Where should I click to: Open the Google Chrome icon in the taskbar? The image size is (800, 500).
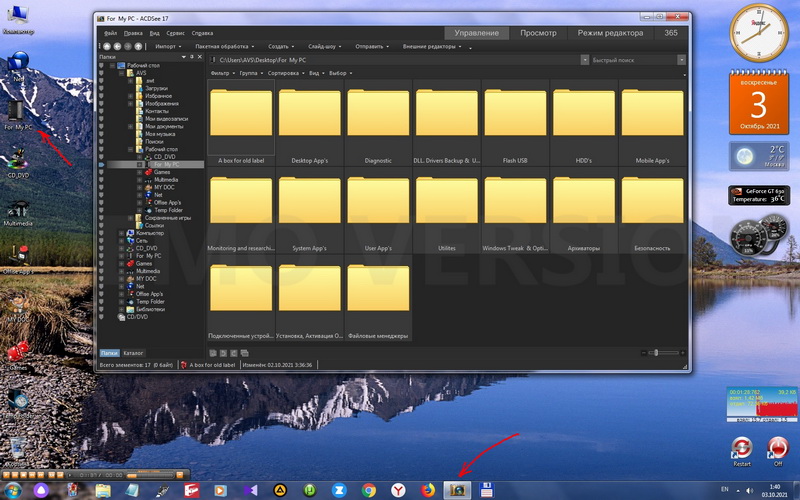pos(369,489)
